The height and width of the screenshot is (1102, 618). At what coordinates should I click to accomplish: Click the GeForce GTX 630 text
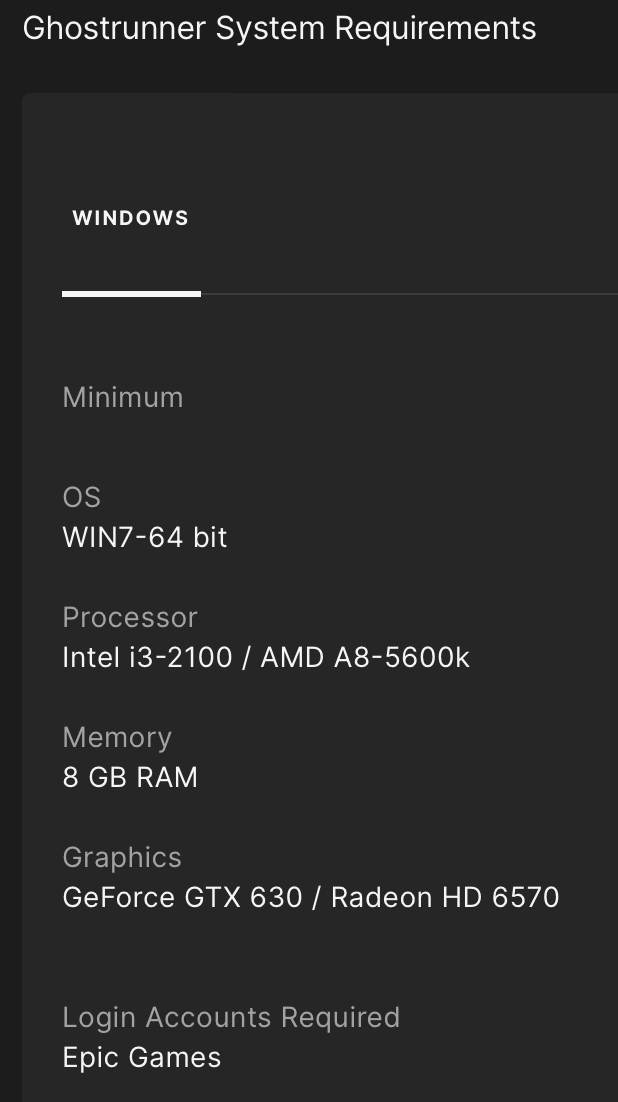pos(182,897)
